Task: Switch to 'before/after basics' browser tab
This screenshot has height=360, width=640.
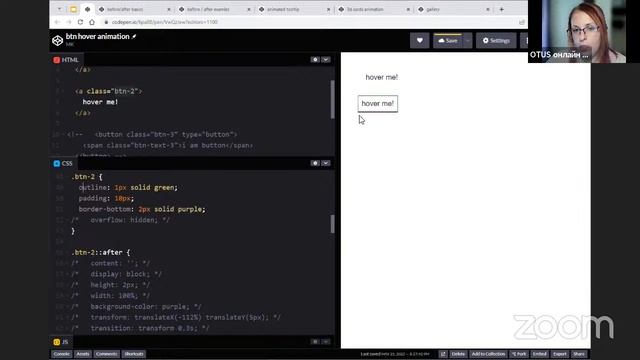Action: tap(134, 9)
